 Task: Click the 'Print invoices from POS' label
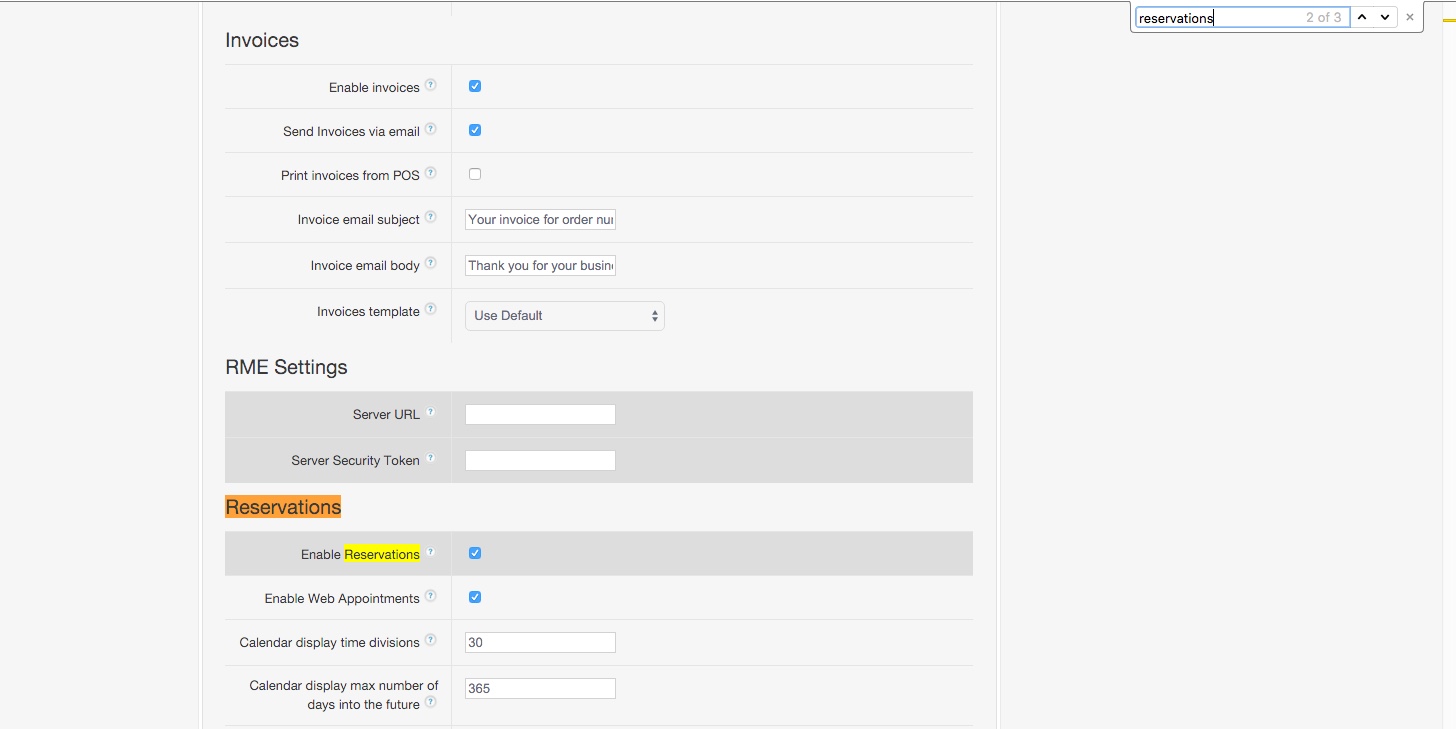click(350, 175)
